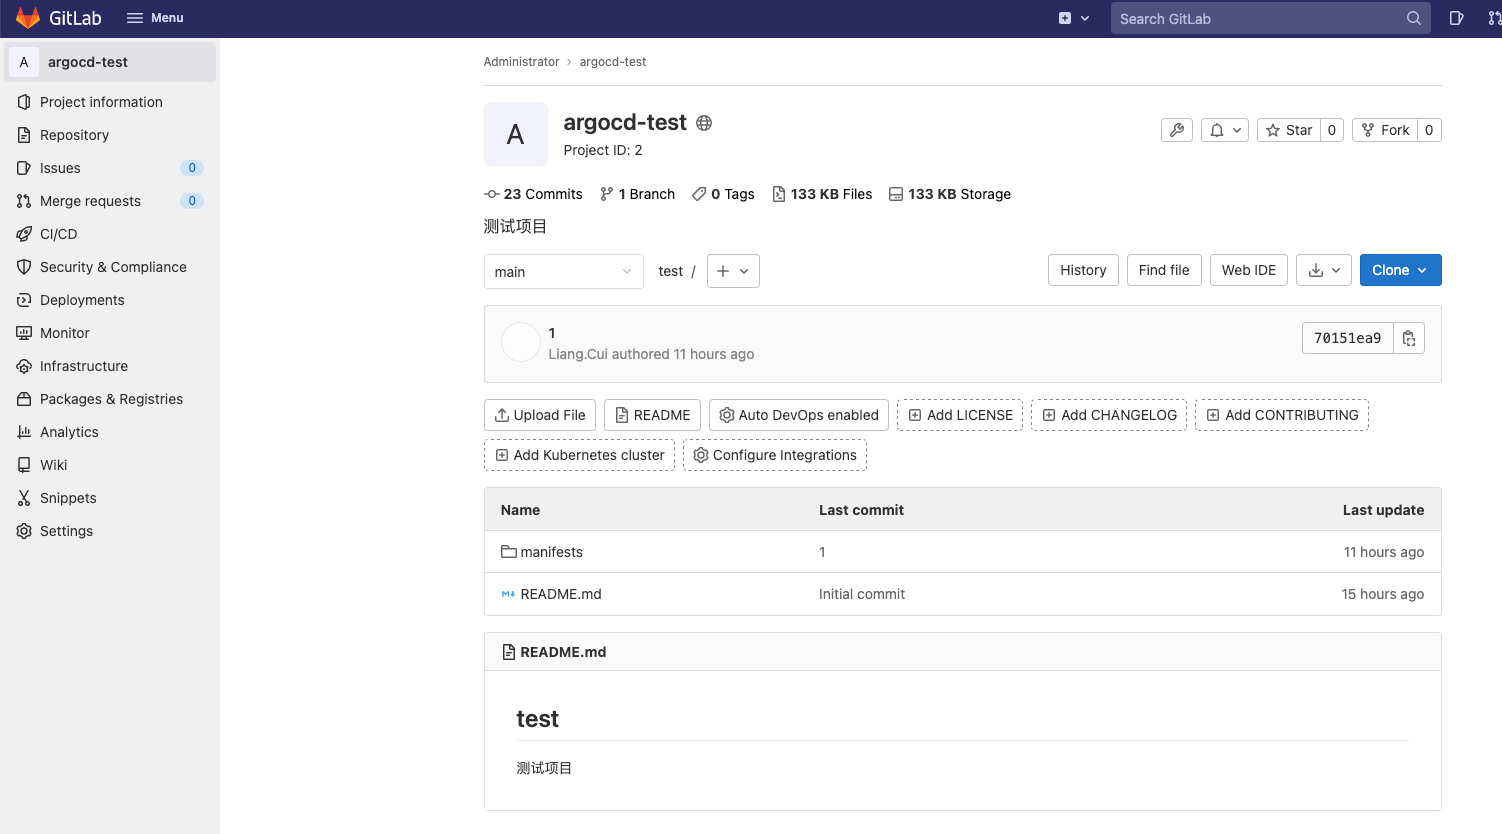
Task: Open the Menu in the top bar
Action: point(155,18)
